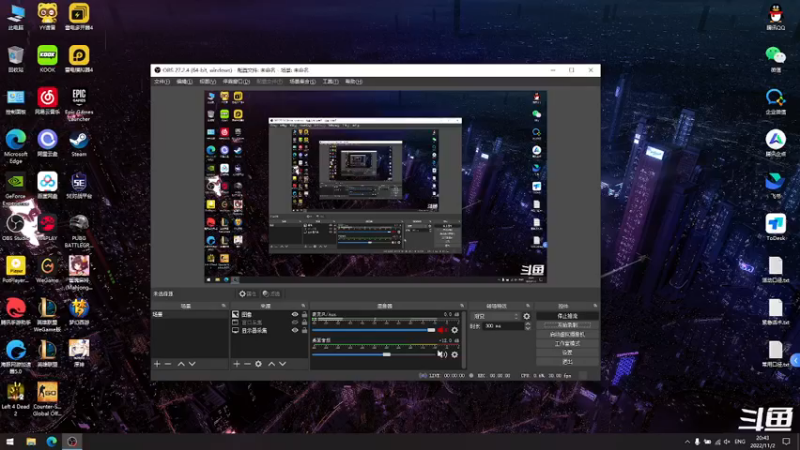Viewport: 800px width, 450px height.
Task: Pop out the Controls dock icon
Action: pyautogui.click(x=595, y=306)
